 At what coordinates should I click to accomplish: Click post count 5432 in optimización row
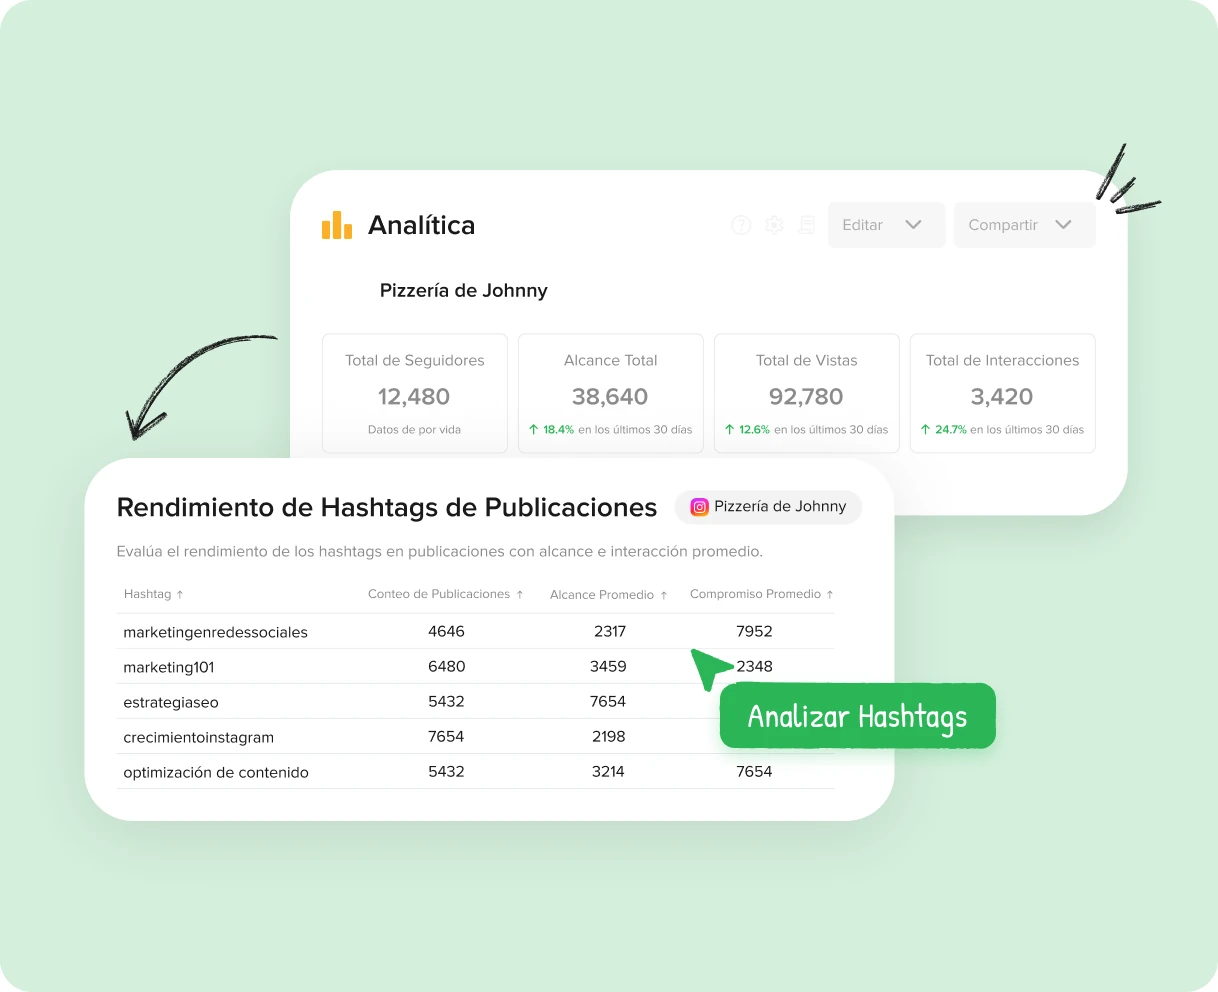coord(446,771)
